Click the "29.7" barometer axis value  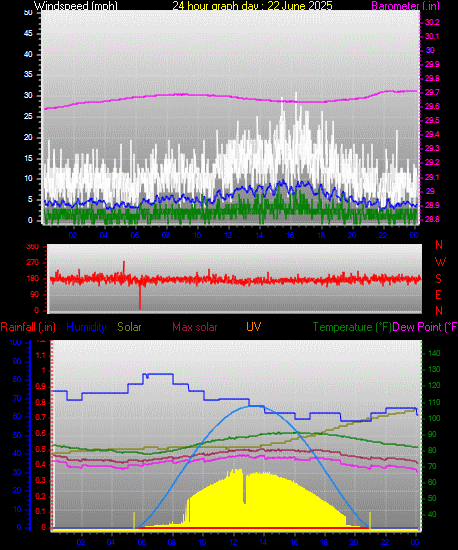[432, 92]
